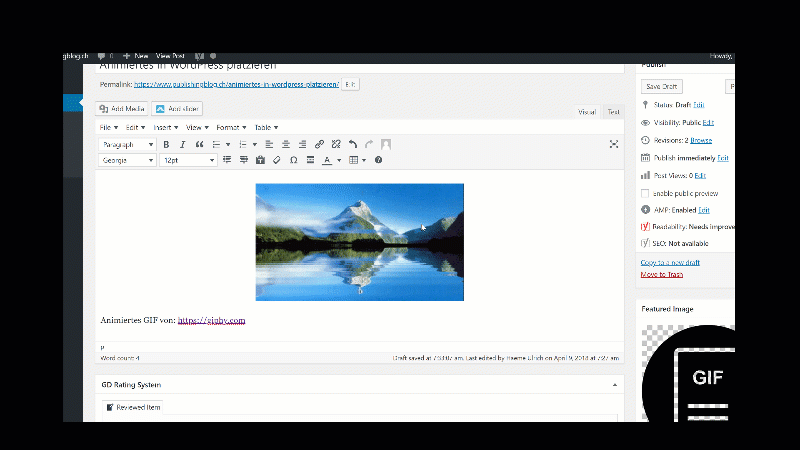Clear formatting with the eraser icon
800x450 pixels.
pyautogui.click(x=277, y=160)
